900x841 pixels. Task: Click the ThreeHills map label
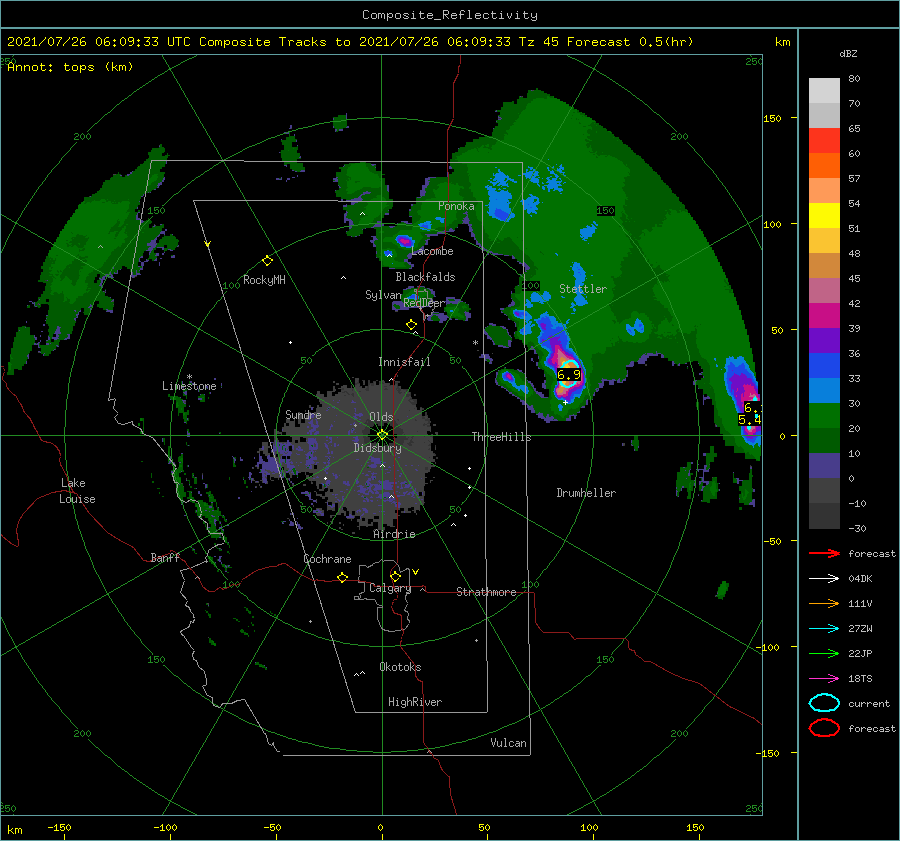(x=502, y=437)
